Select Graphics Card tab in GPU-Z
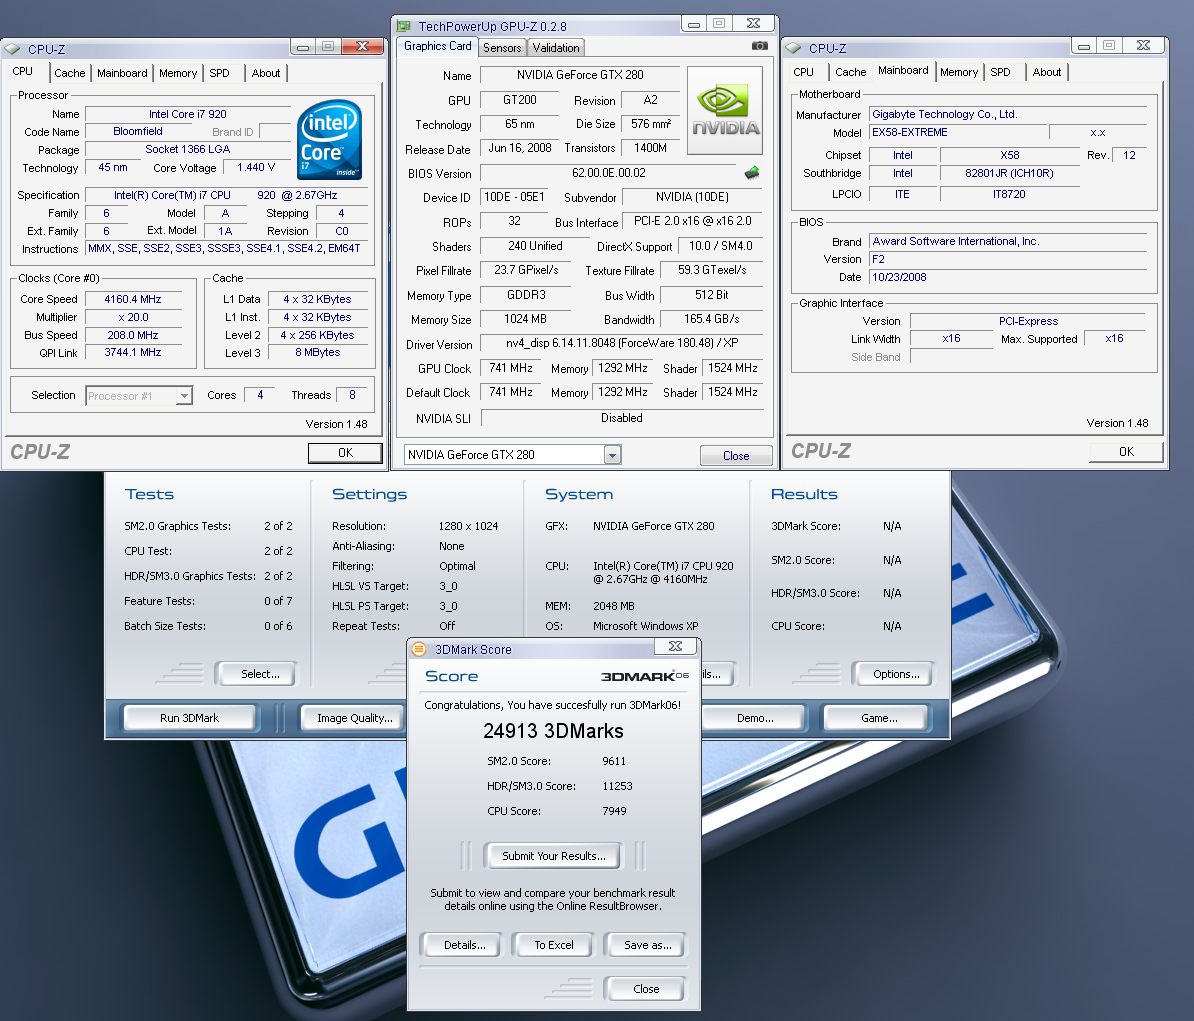The image size is (1194, 1021). 438,46
